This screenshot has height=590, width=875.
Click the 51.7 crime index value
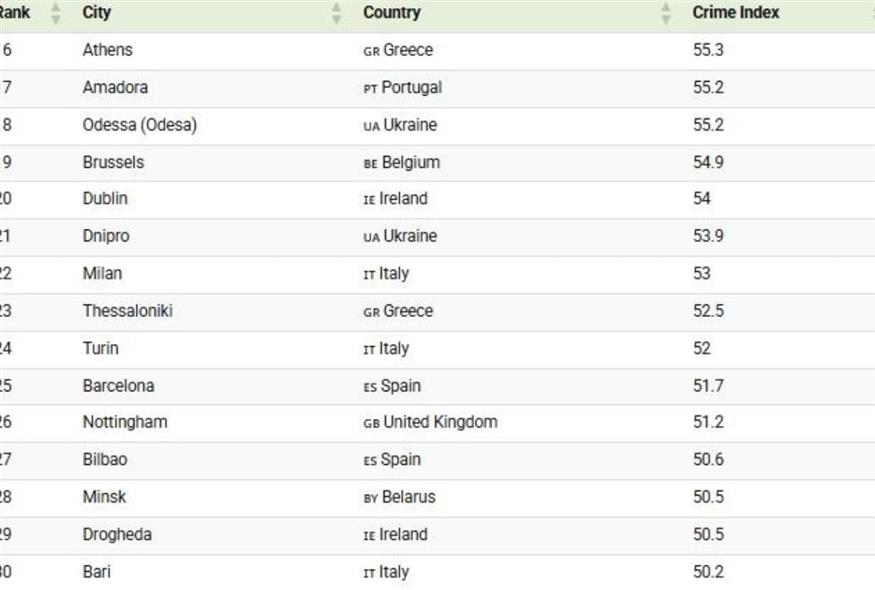708,386
